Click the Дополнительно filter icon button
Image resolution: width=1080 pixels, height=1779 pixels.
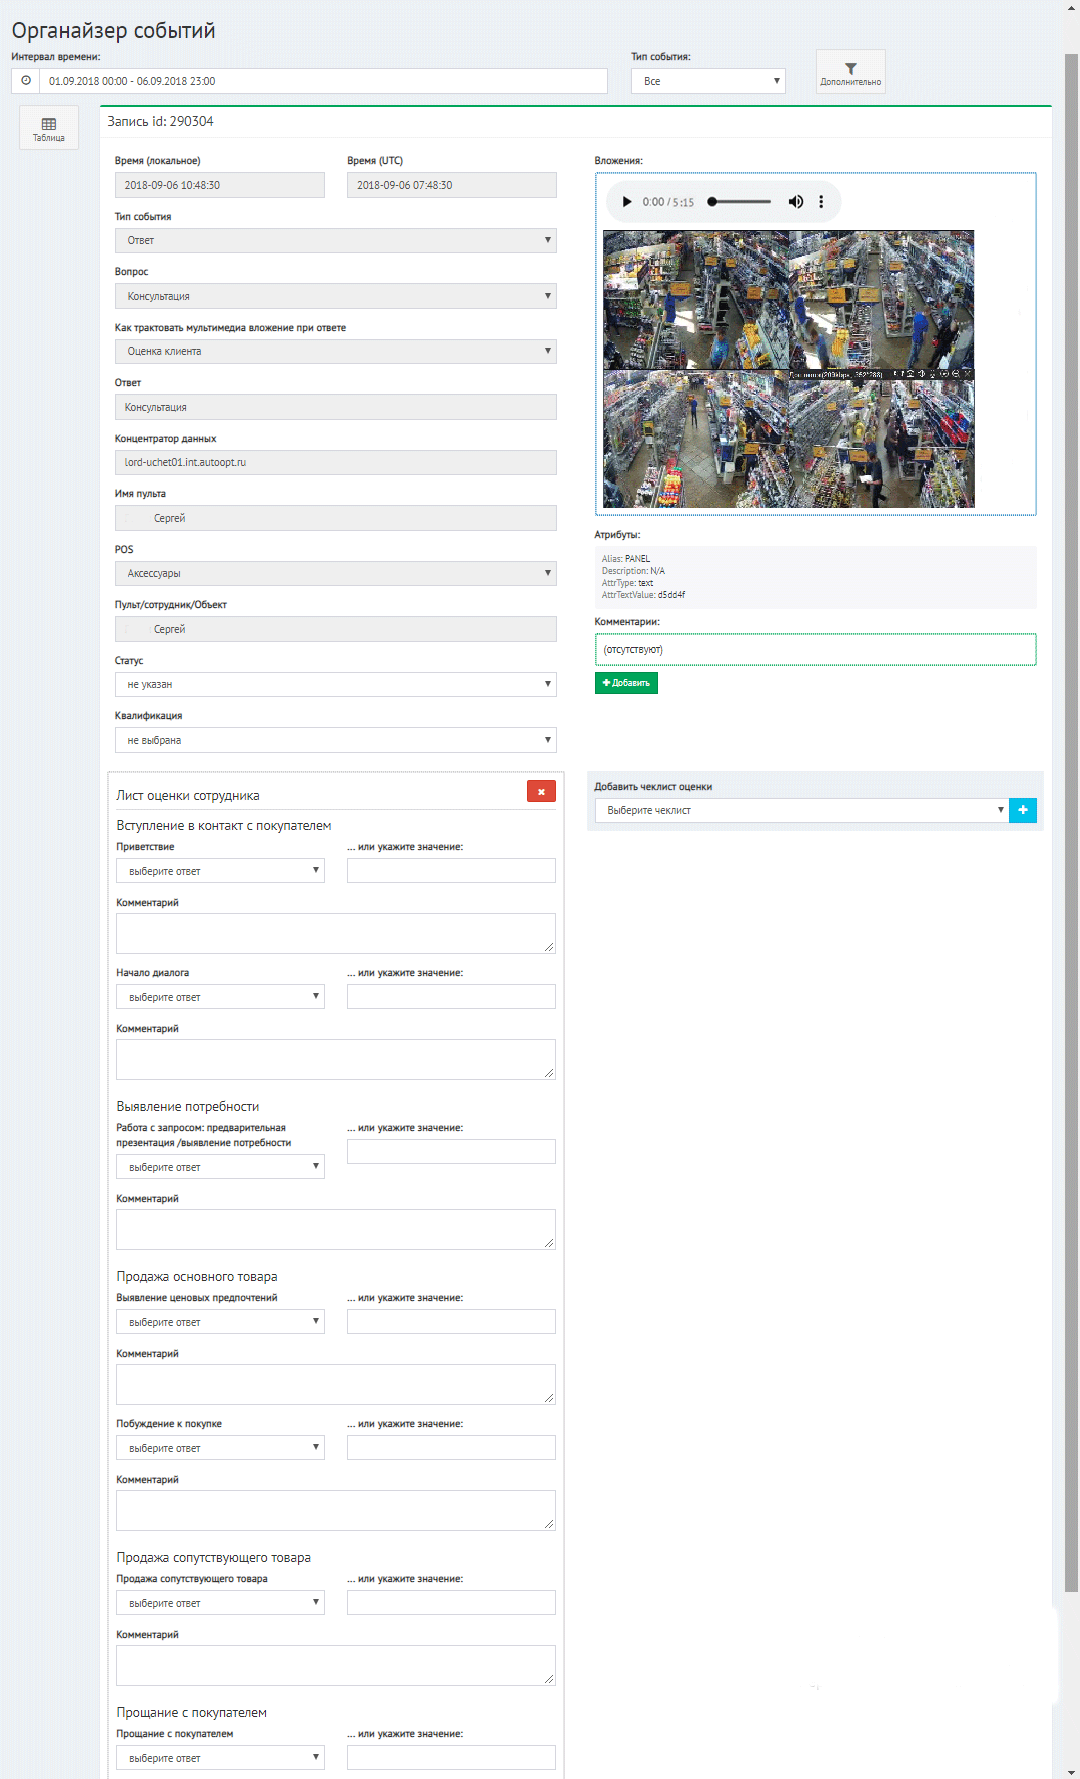pyautogui.click(x=850, y=72)
